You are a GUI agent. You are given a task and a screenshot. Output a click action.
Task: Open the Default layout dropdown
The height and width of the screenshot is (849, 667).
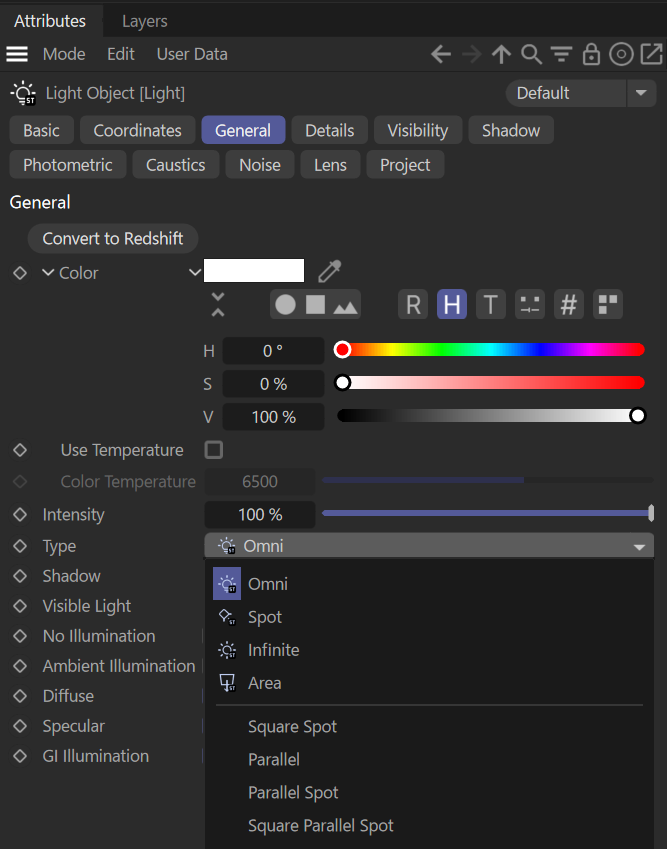pyautogui.click(x=580, y=93)
